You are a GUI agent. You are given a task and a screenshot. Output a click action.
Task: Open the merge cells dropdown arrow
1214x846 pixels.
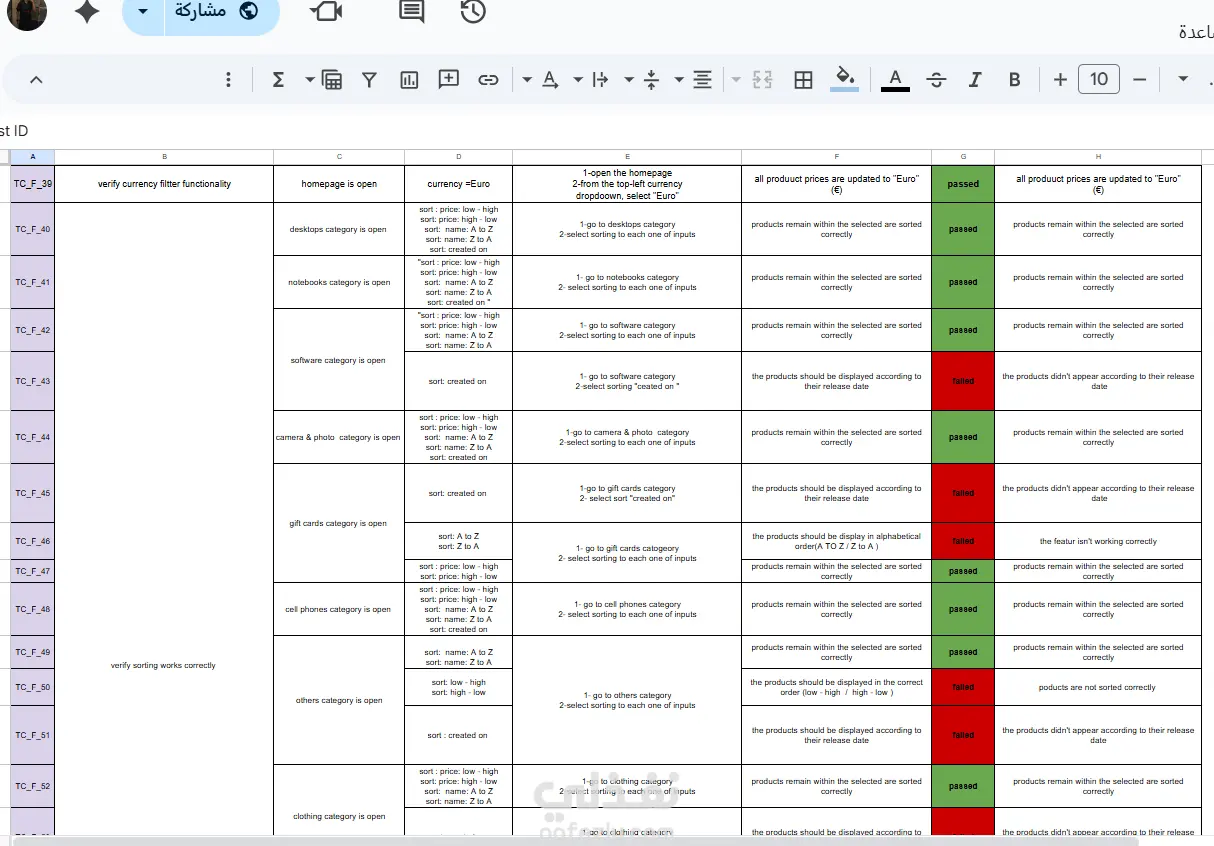coord(737,80)
